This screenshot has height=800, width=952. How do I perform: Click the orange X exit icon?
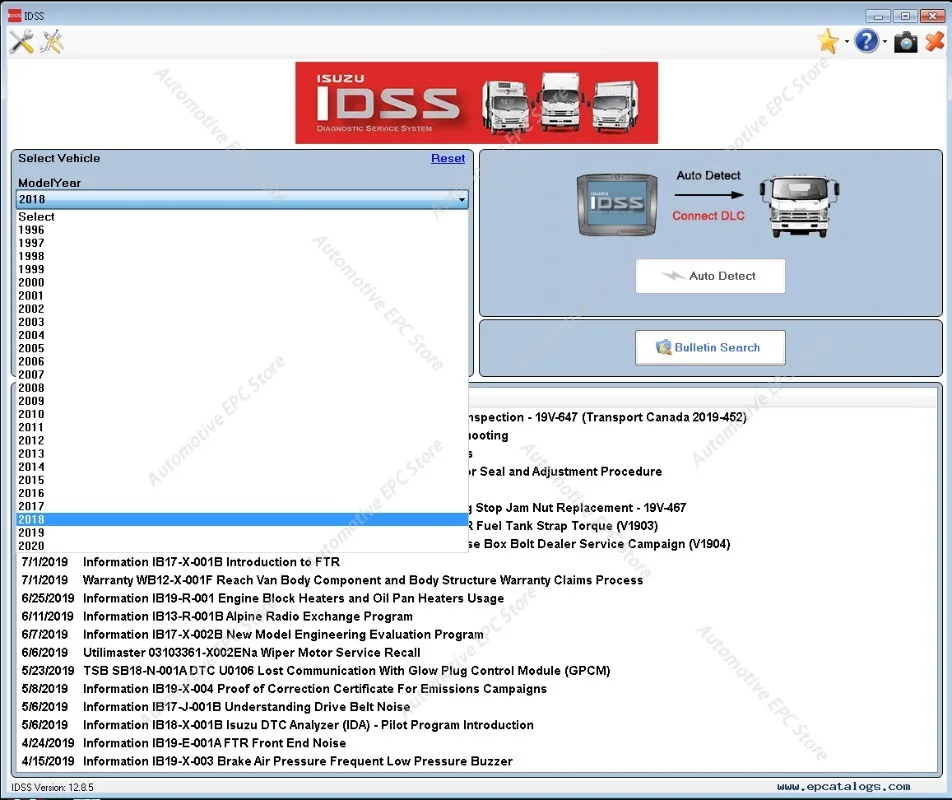click(x=935, y=42)
